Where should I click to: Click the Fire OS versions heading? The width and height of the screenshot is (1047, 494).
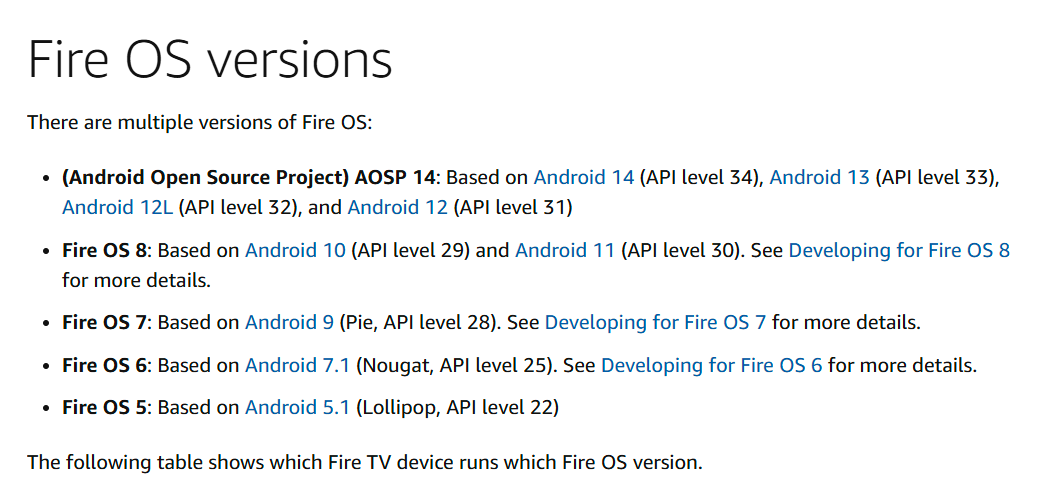coord(210,58)
